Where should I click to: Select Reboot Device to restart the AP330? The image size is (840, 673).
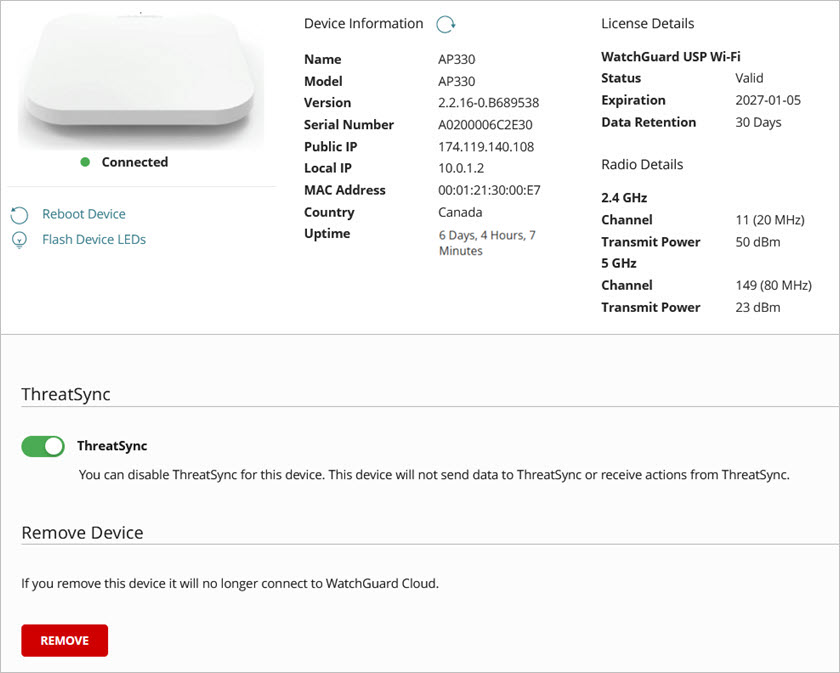tap(82, 213)
